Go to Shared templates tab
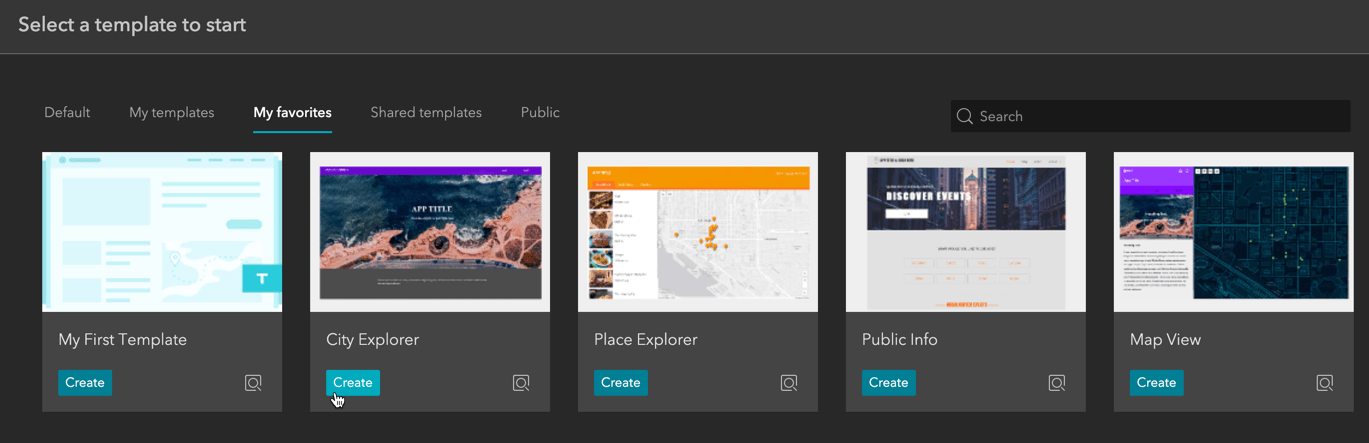The height and width of the screenshot is (443, 1369). (426, 113)
